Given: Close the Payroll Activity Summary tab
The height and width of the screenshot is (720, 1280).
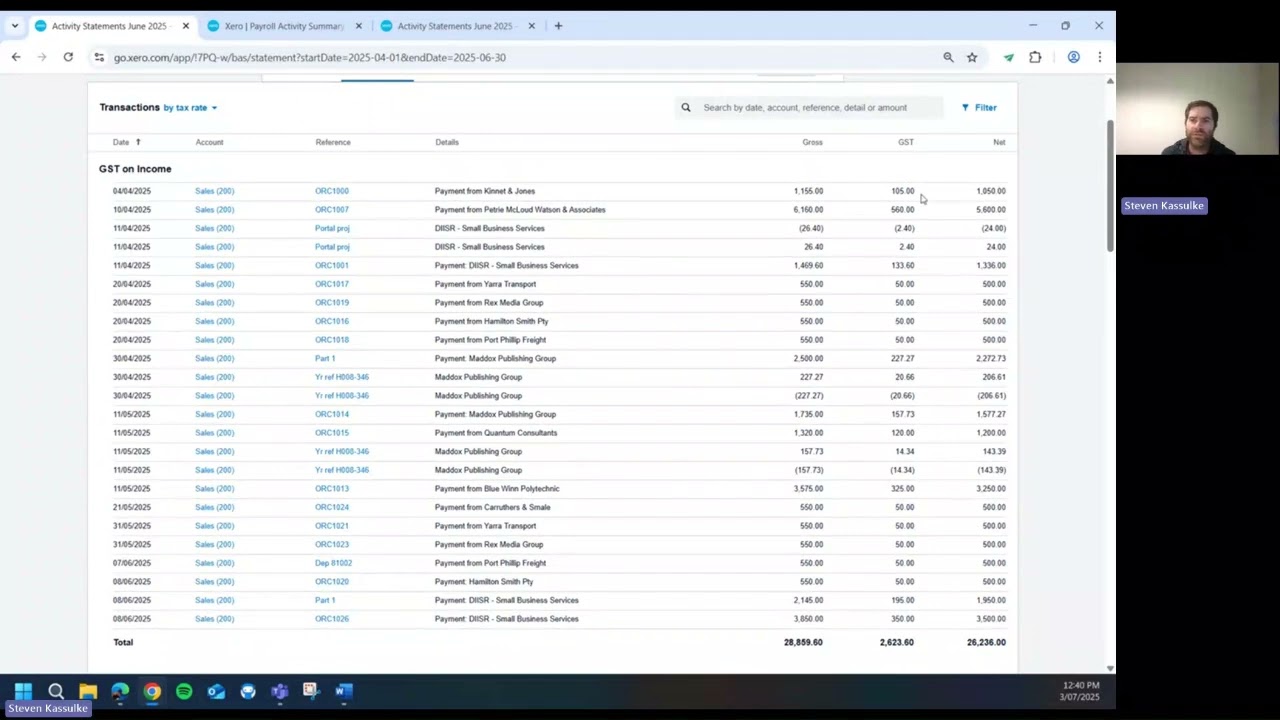Looking at the screenshot, I should pos(358,26).
